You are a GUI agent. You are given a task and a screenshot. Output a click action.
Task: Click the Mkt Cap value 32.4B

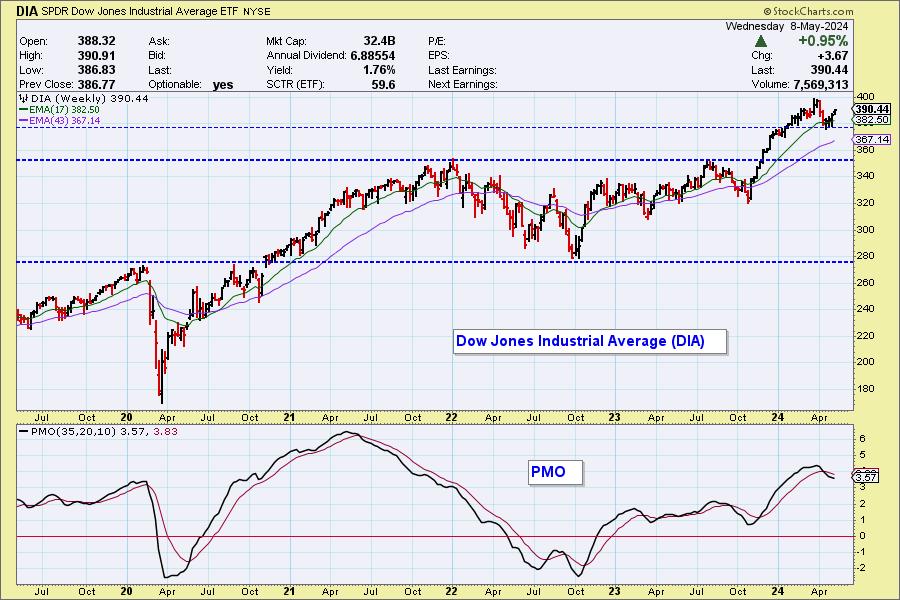tap(379, 41)
